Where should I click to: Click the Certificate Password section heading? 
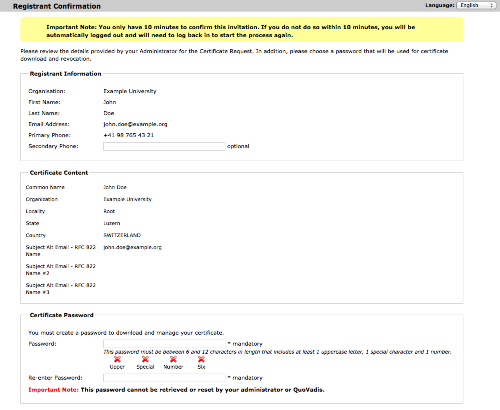click(61, 315)
